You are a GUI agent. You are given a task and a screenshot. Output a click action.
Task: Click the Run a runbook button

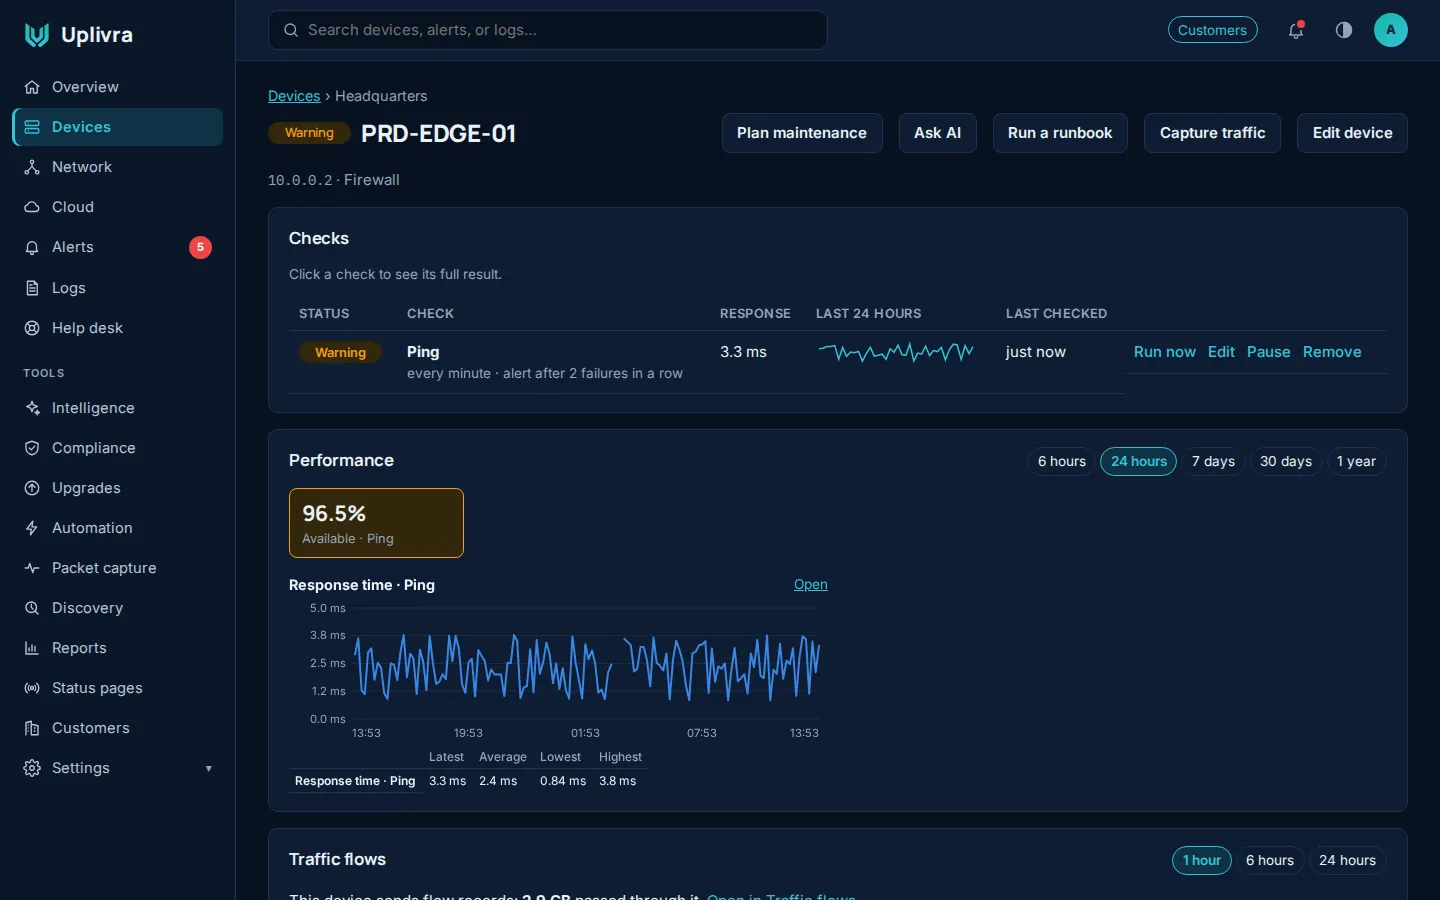point(1060,133)
